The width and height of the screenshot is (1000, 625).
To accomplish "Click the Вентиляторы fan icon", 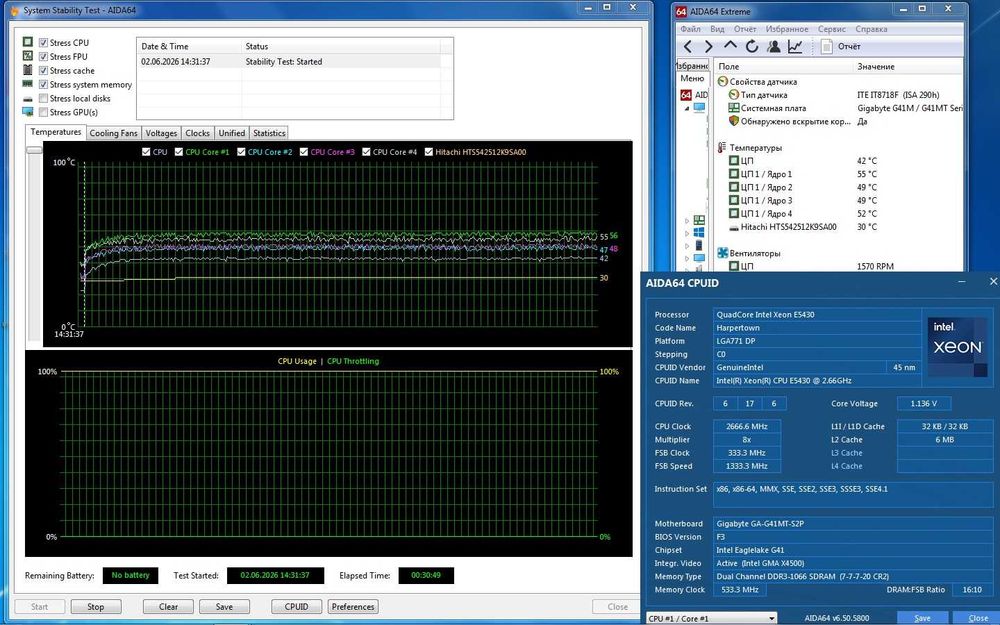I will coord(723,253).
